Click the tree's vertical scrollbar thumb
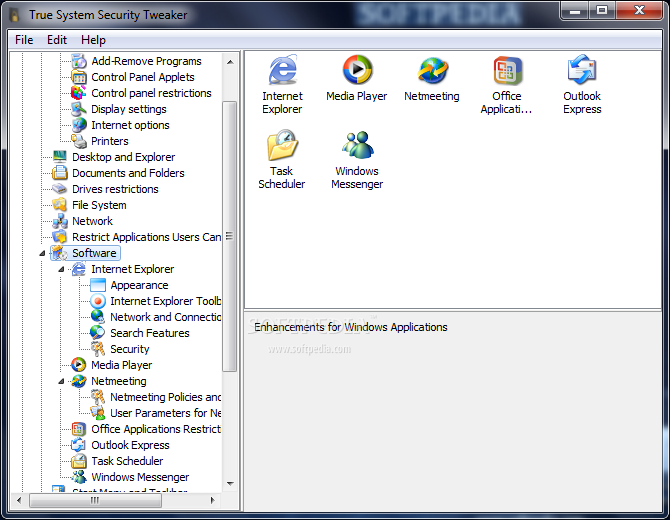 230,236
